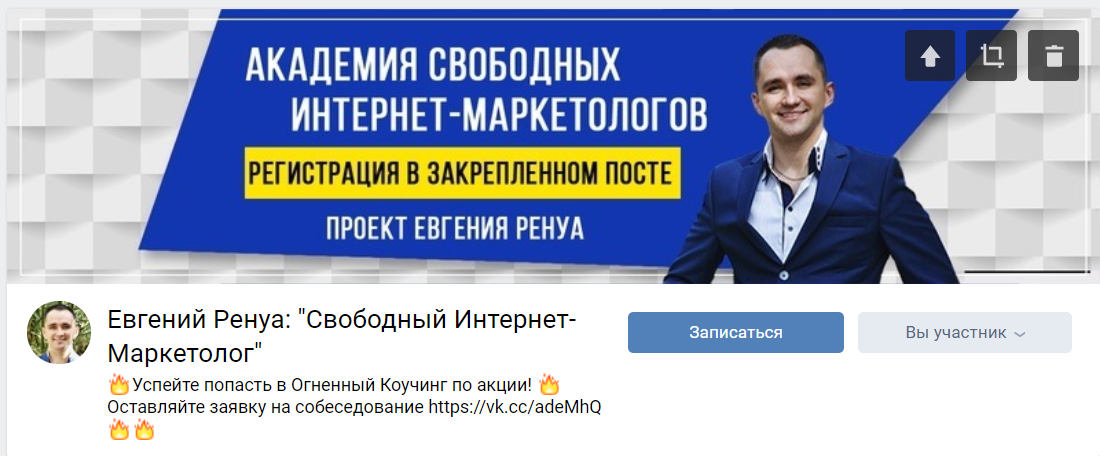Expand the chevron beside Вы участник
1100x456 pixels.
1020,334
